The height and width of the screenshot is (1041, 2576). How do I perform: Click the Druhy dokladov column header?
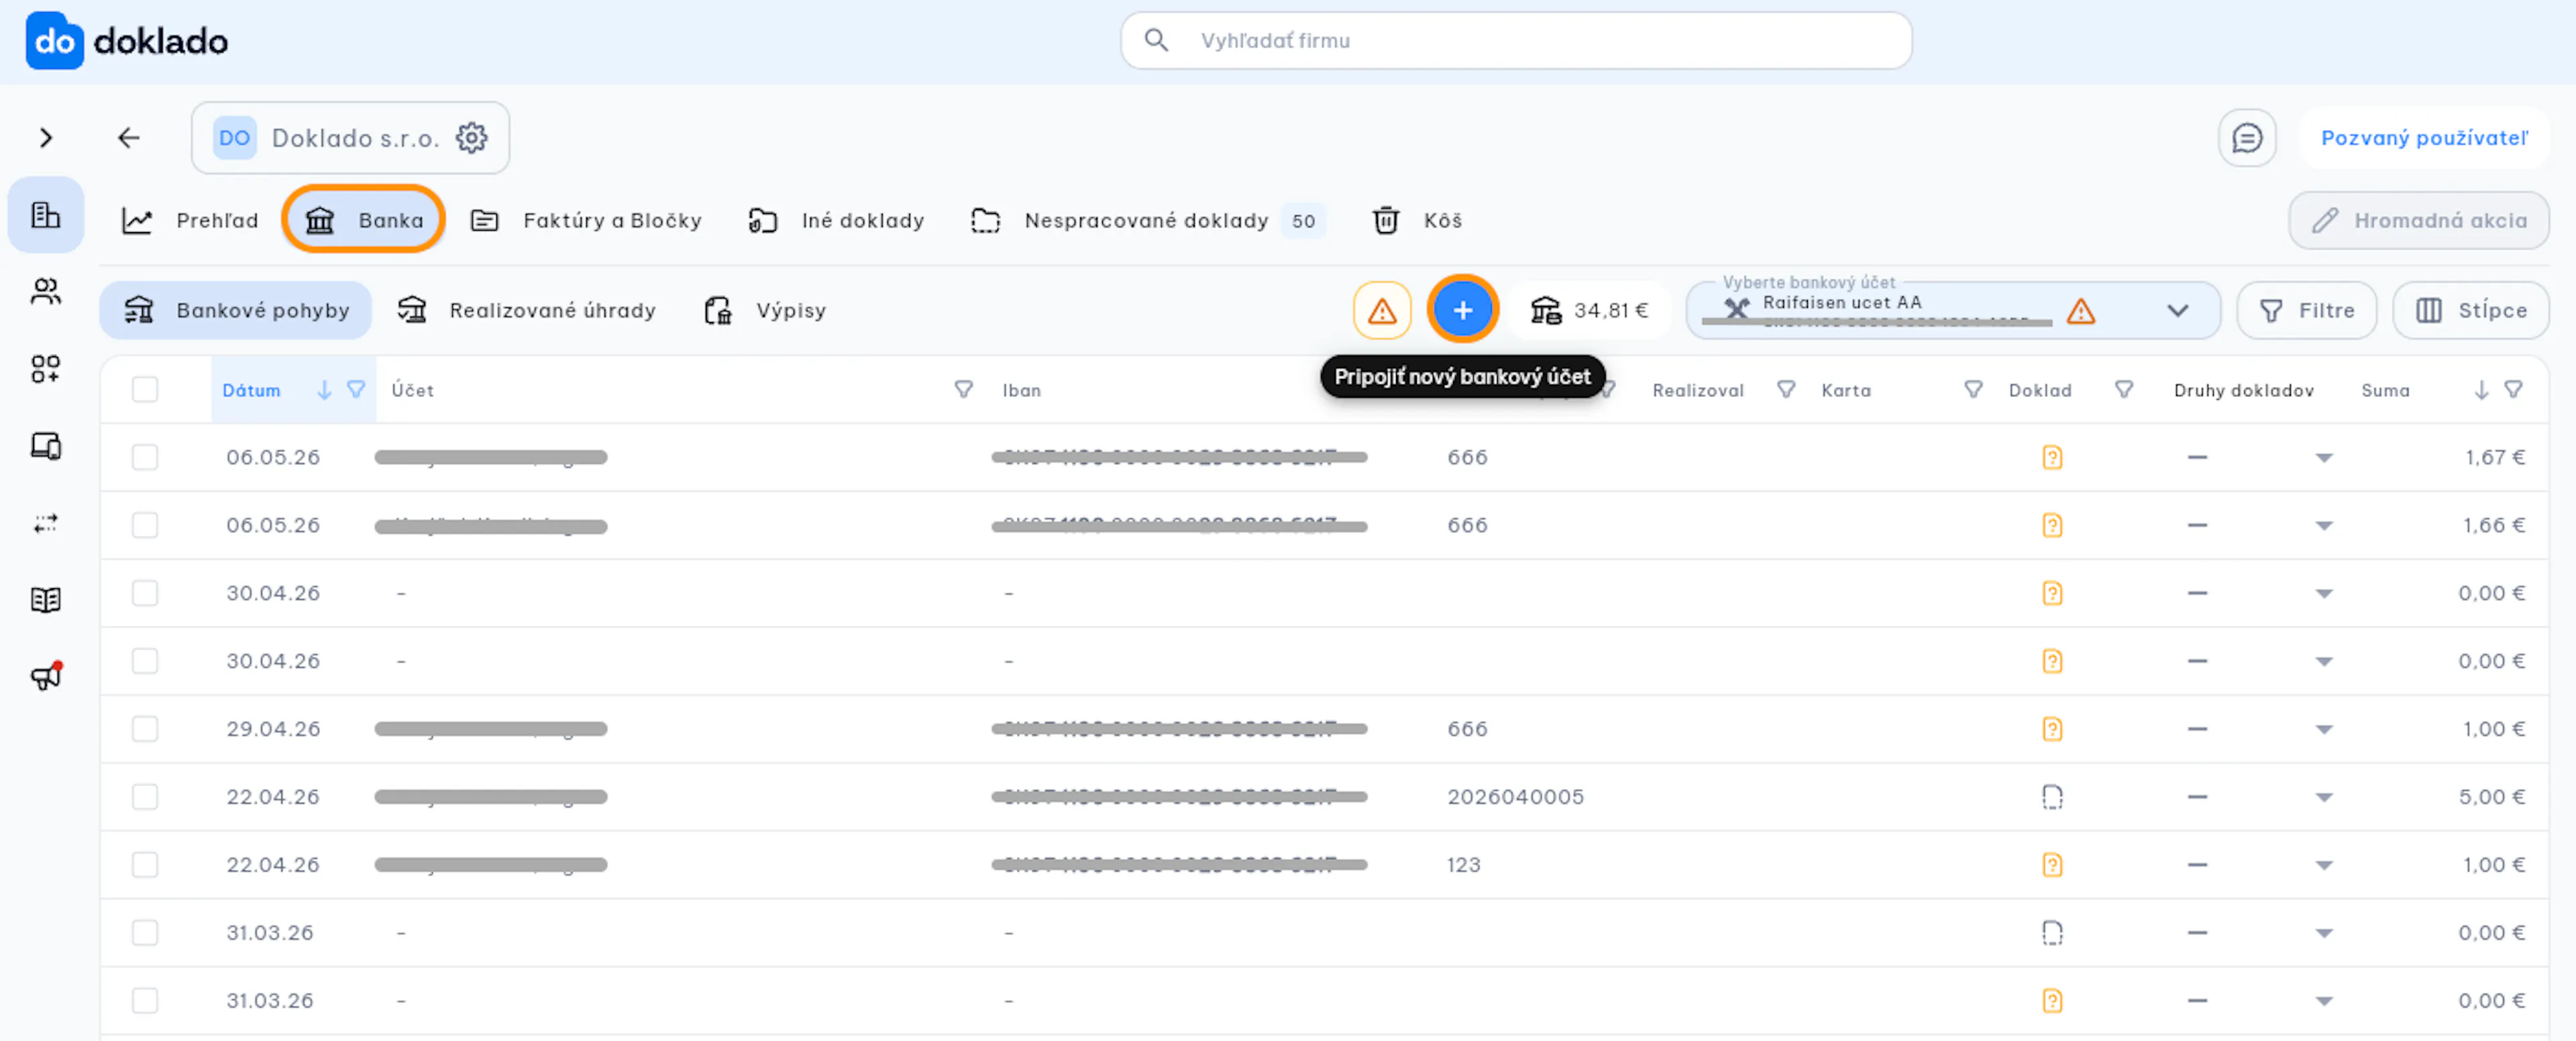click(x=2243, y=391)
